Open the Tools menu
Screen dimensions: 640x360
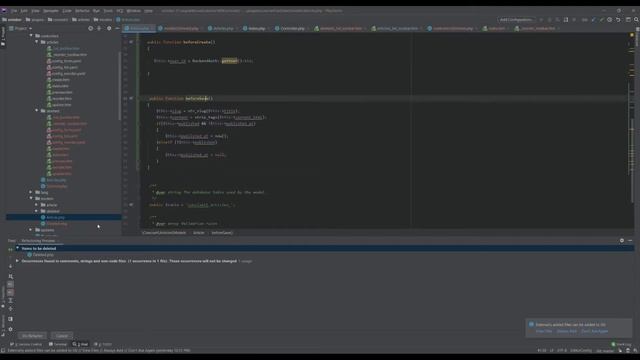(108, 11)
